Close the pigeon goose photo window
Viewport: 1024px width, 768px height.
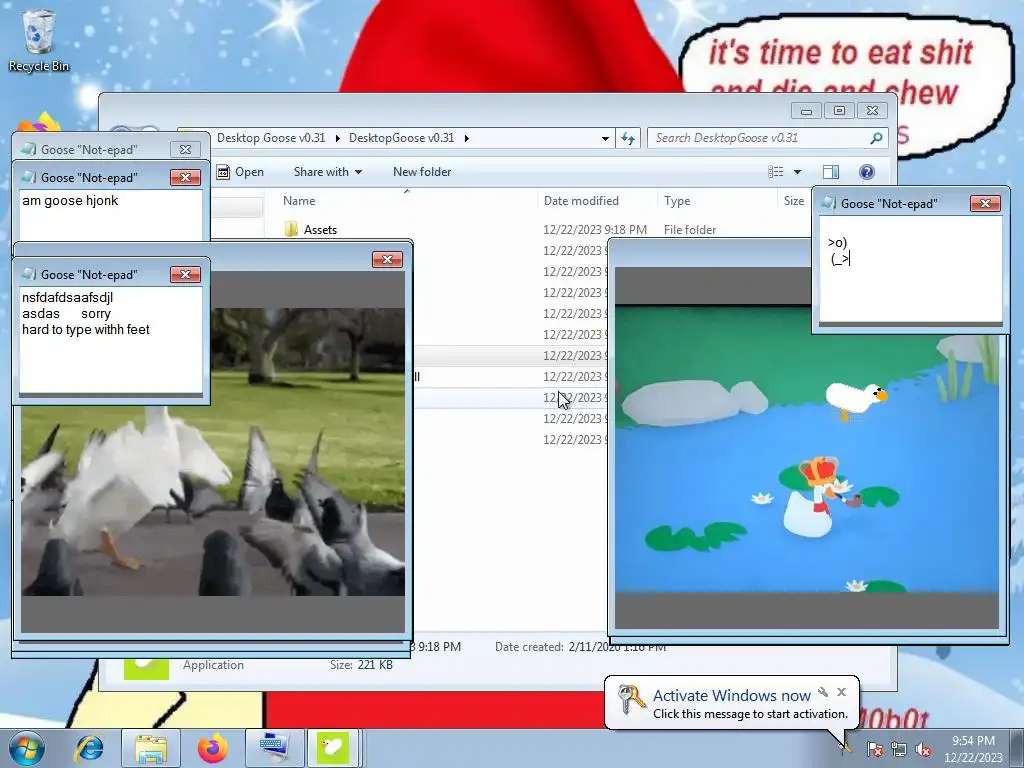tap(387, 259)
